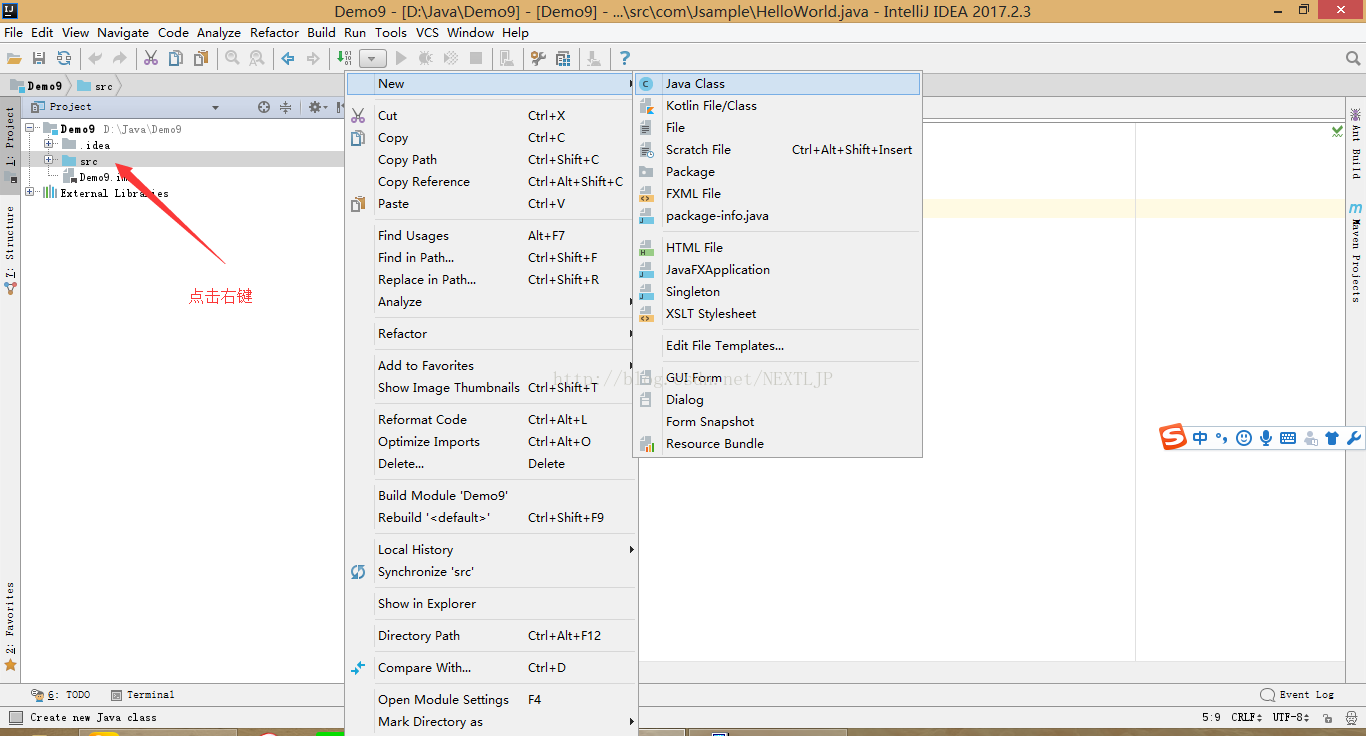Viewport: 1366px width, 736px height.
Task: Toggle read-only lock icon in status bar
Action: (1326, 718)
